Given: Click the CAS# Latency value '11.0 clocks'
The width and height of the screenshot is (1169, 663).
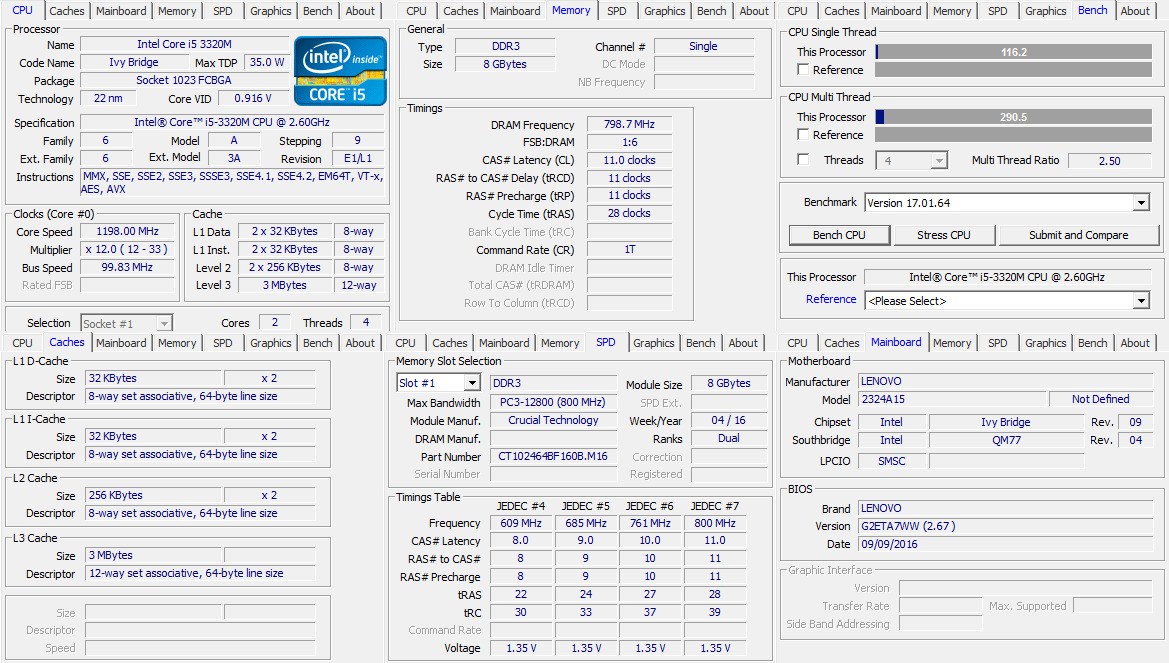Looking at the screenshot, I should click(629, 160).
